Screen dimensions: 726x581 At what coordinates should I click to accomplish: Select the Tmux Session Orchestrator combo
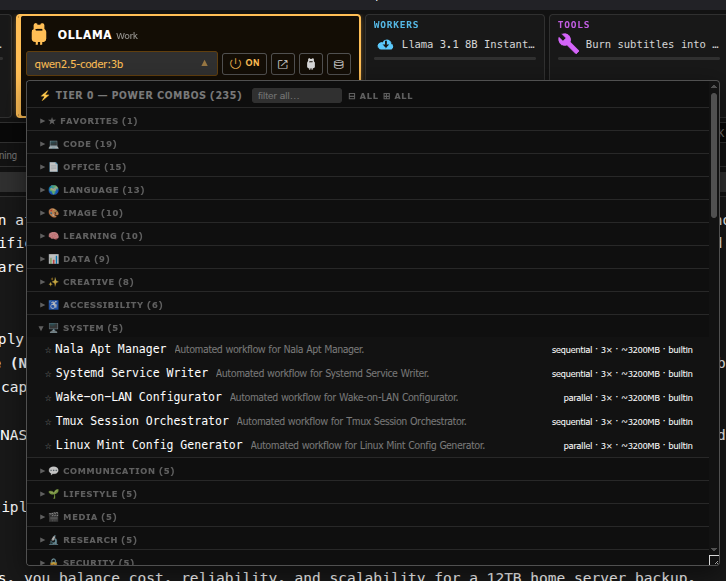pyautogui.click(x=368, y=422)
